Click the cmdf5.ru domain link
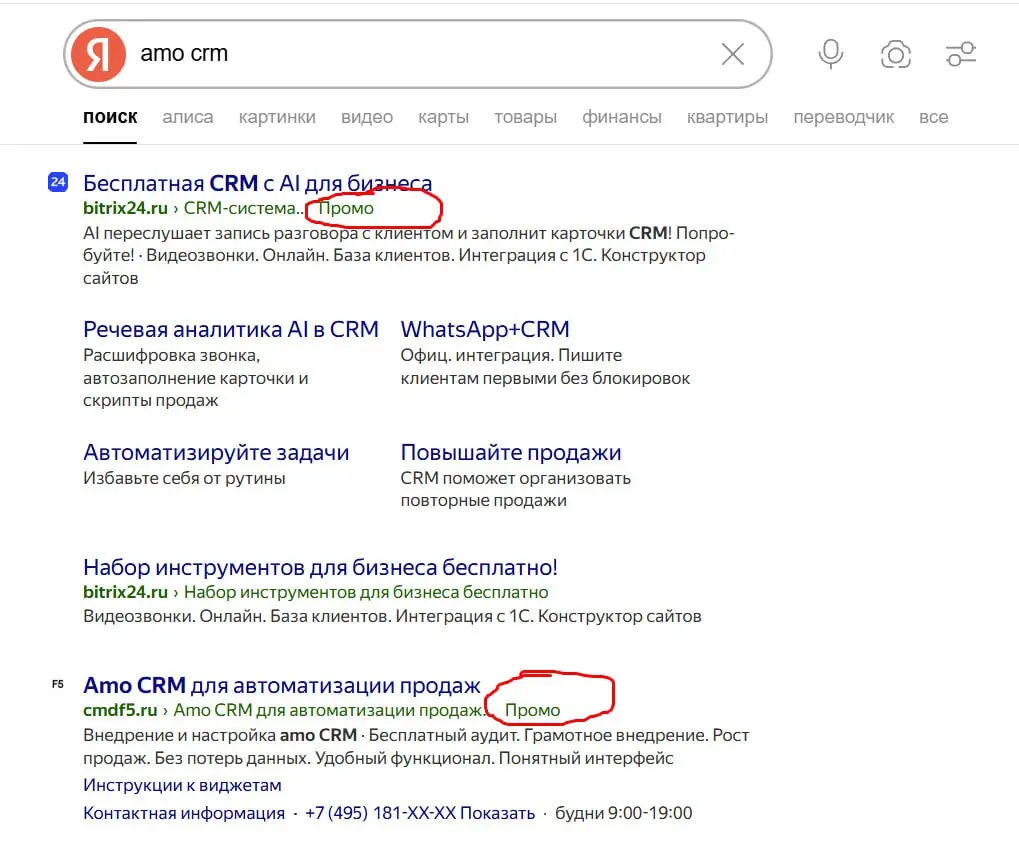This screenshot has width=1019, height=858. [x=120, y=710]
